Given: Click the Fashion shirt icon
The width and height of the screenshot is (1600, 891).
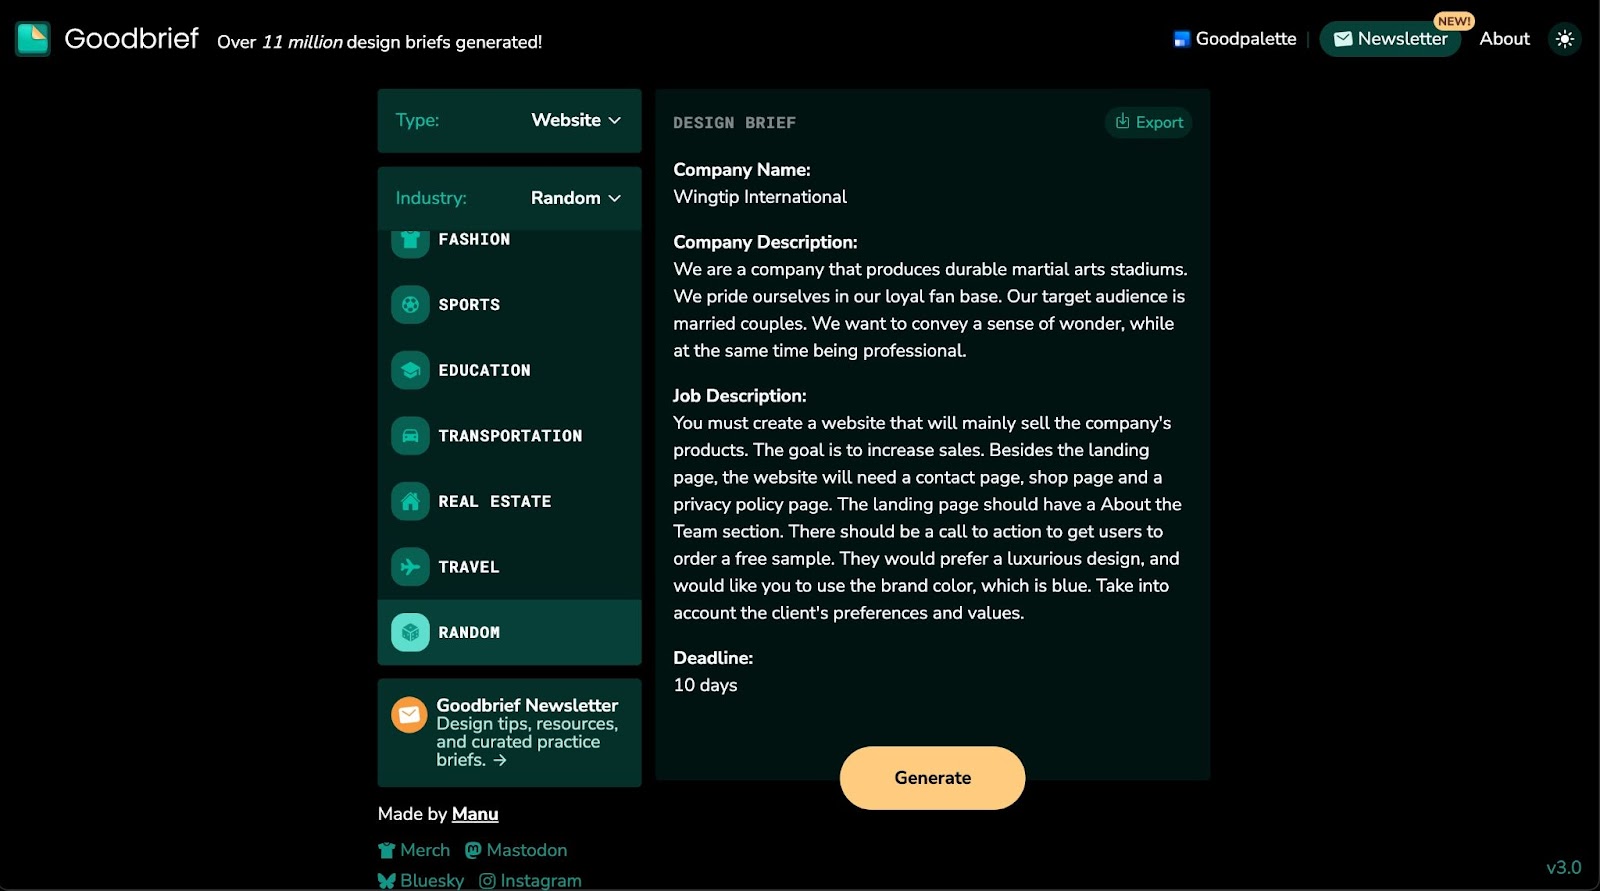Looking at the screenshot, I should pos(410,243).
